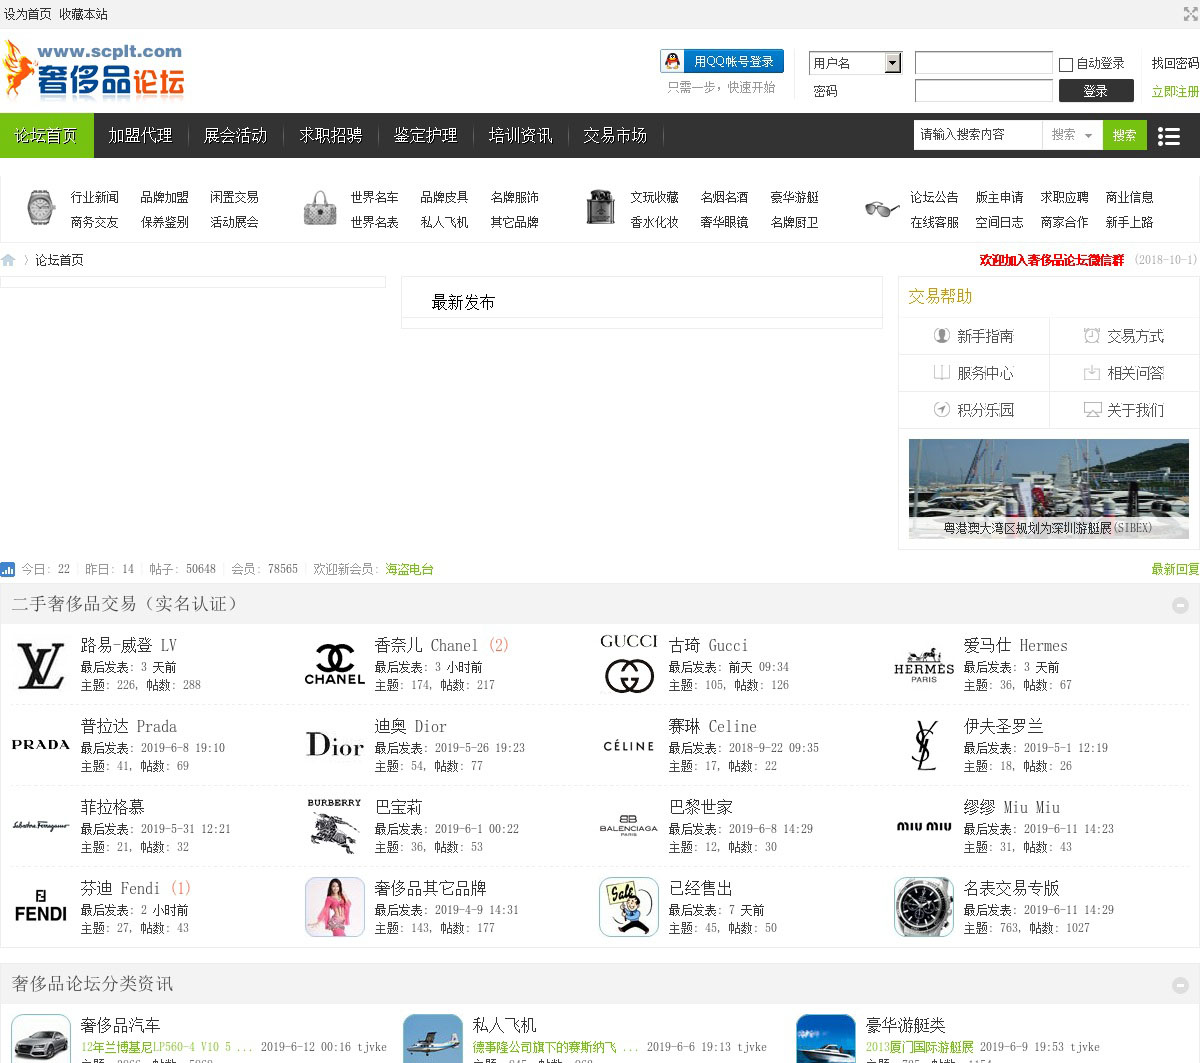Open the hamburger list menu icon
This screenshot has height=1063, width=1200.
(x=1168, y=136)
